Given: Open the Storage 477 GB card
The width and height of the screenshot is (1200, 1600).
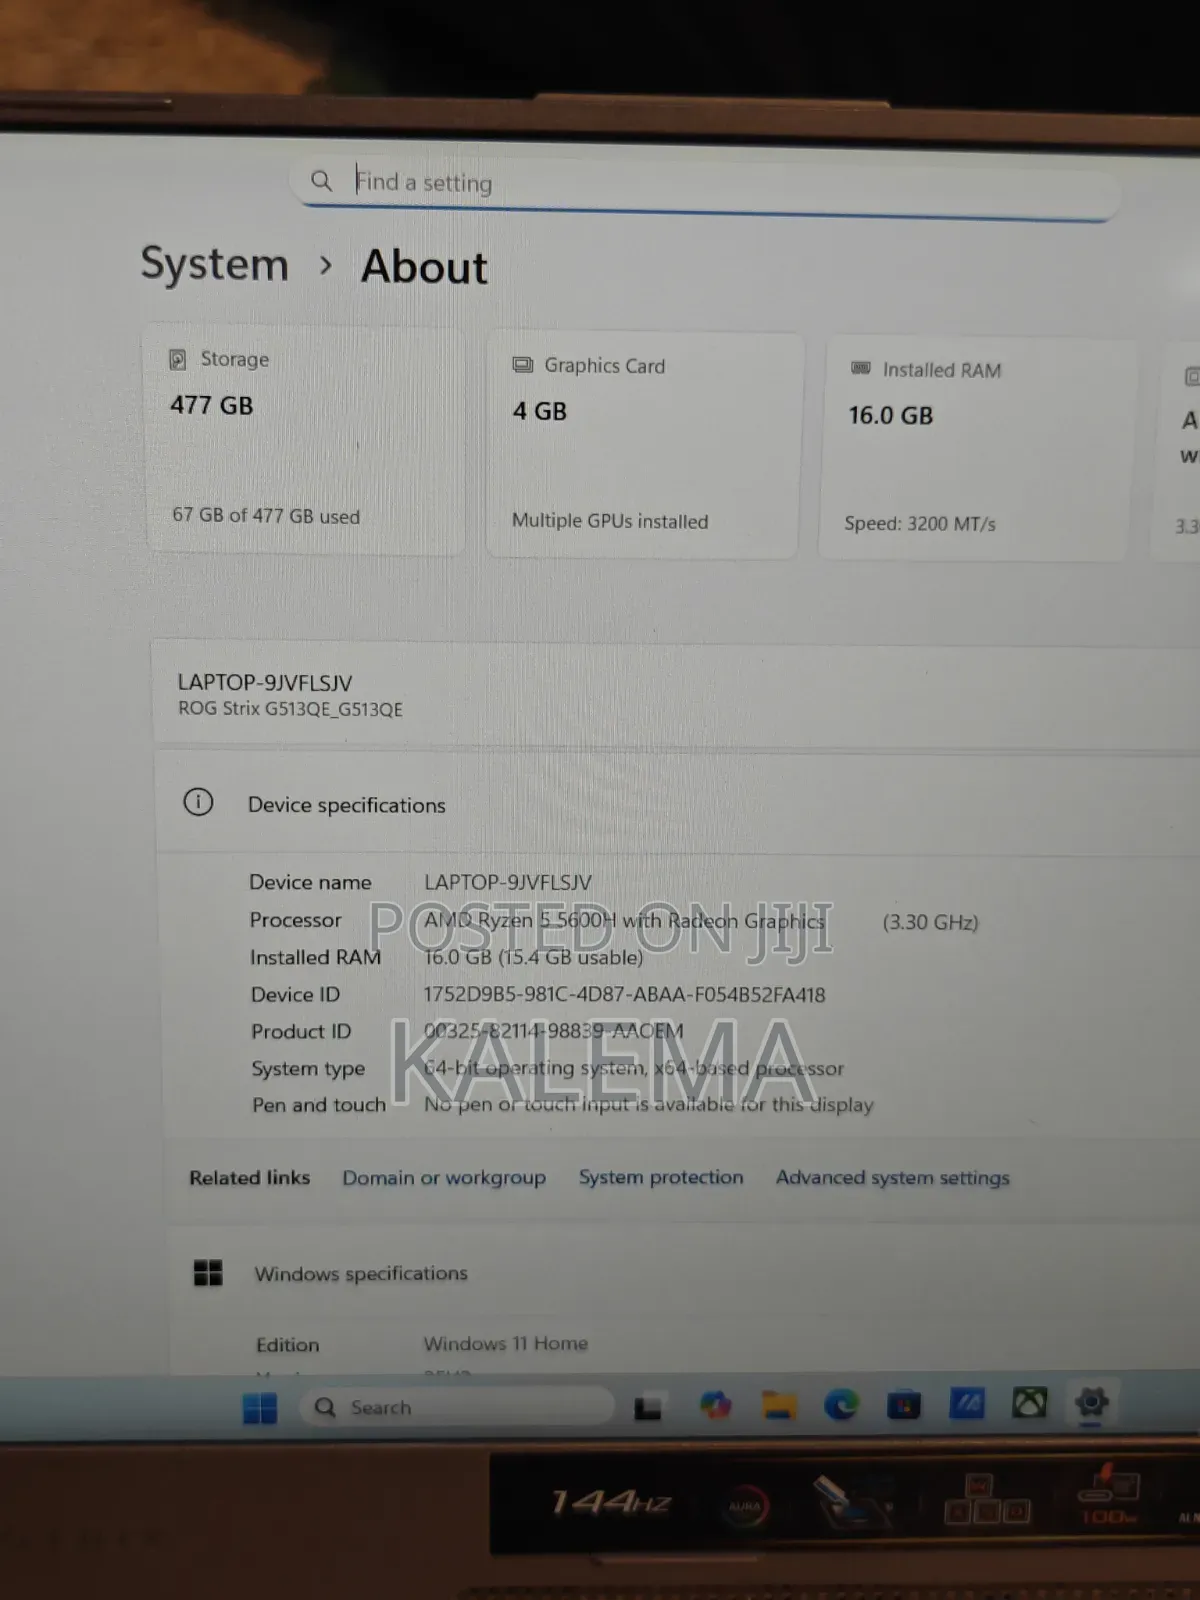Looking at the screenshot, I should point(306,438).
